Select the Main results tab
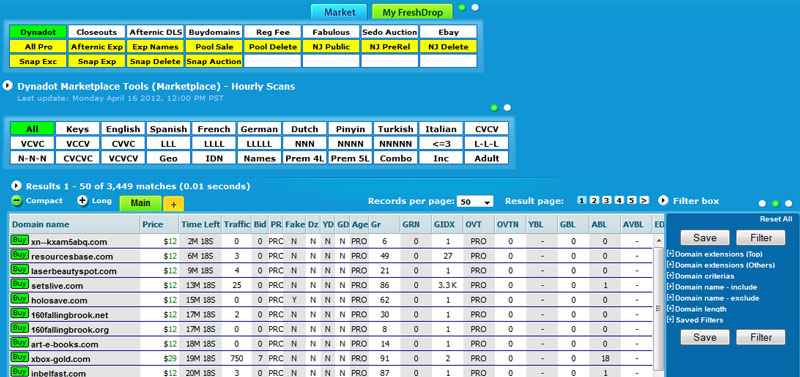The height and width of the screenshot is (377, 800). (x=140, y=203)
